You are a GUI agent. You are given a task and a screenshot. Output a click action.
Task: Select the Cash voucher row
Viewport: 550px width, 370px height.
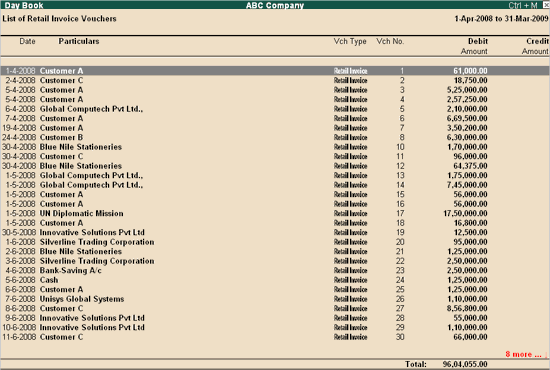[x=275, y=280]
